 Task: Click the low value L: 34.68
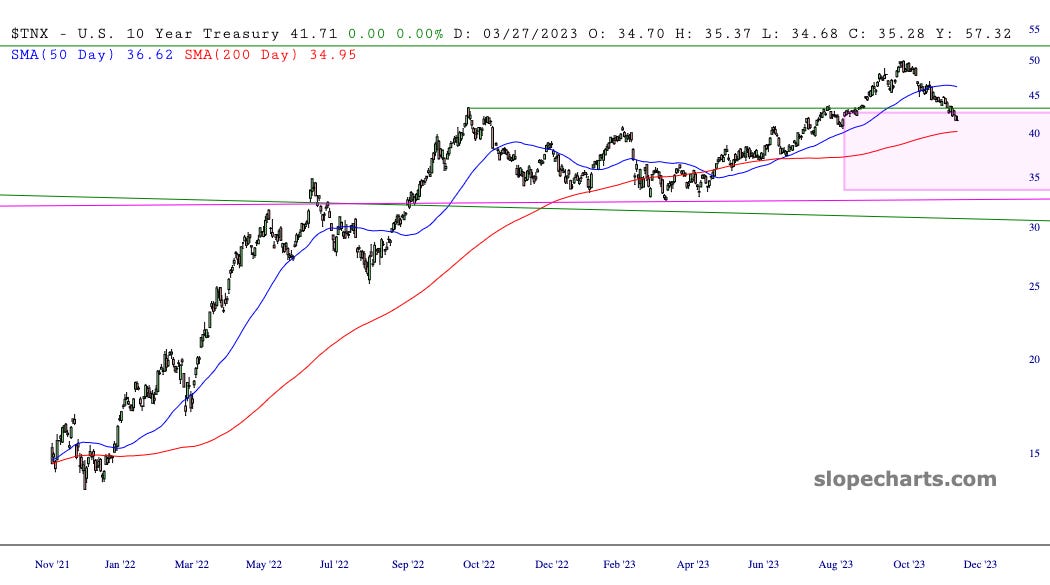pos(800,33)
